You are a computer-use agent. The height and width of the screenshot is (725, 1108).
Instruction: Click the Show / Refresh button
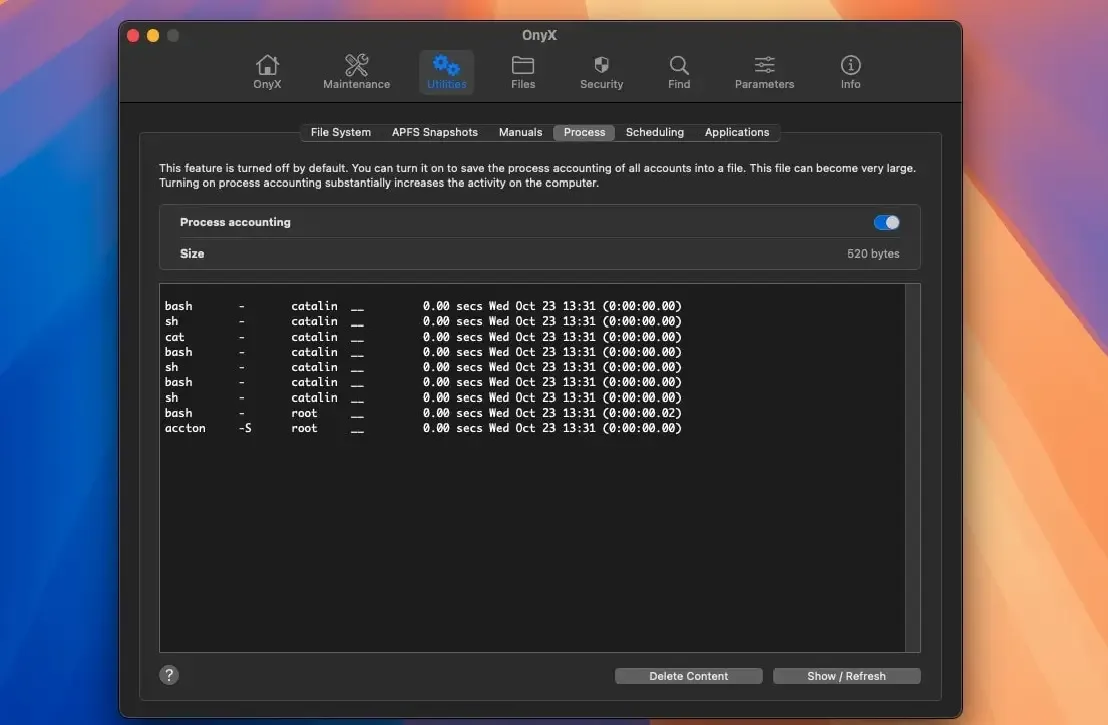(847, 676)
